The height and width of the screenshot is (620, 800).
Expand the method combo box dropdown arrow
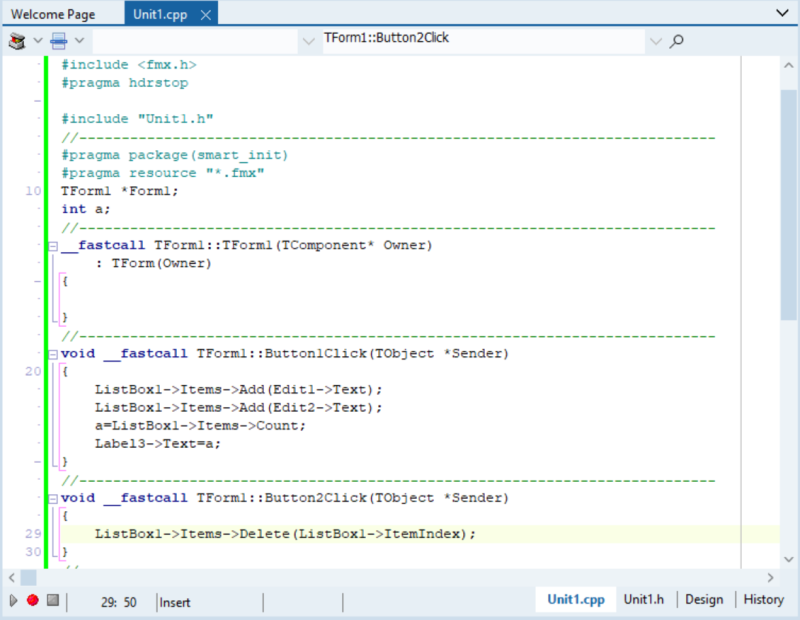[x=656, y=41]
